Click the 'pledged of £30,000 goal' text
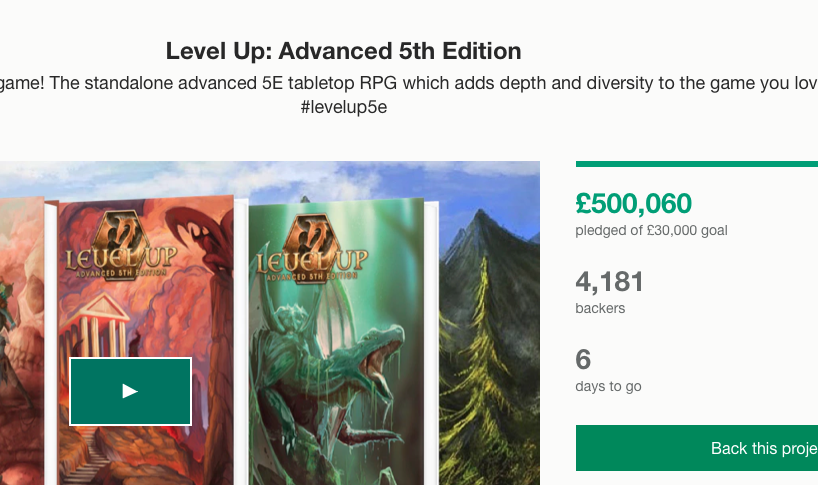Viewport: 818px width, 485px height. (x=651, y=231)
